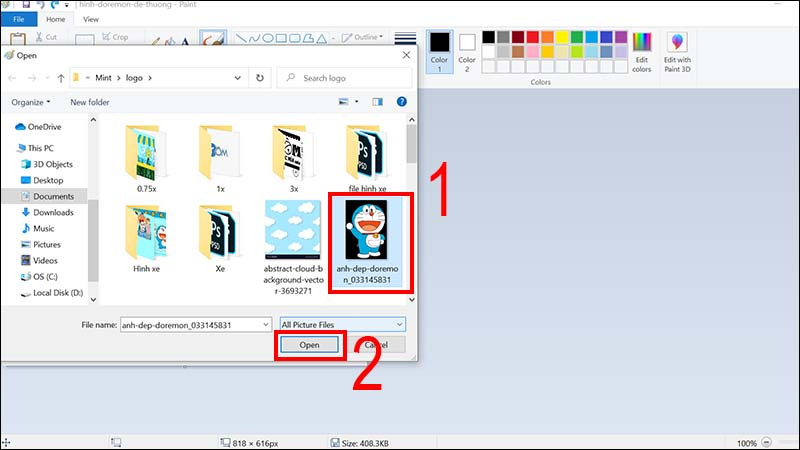Launch Edit with Paint 3D
This screenshot has height=450, width=800.
click(677, 52)
